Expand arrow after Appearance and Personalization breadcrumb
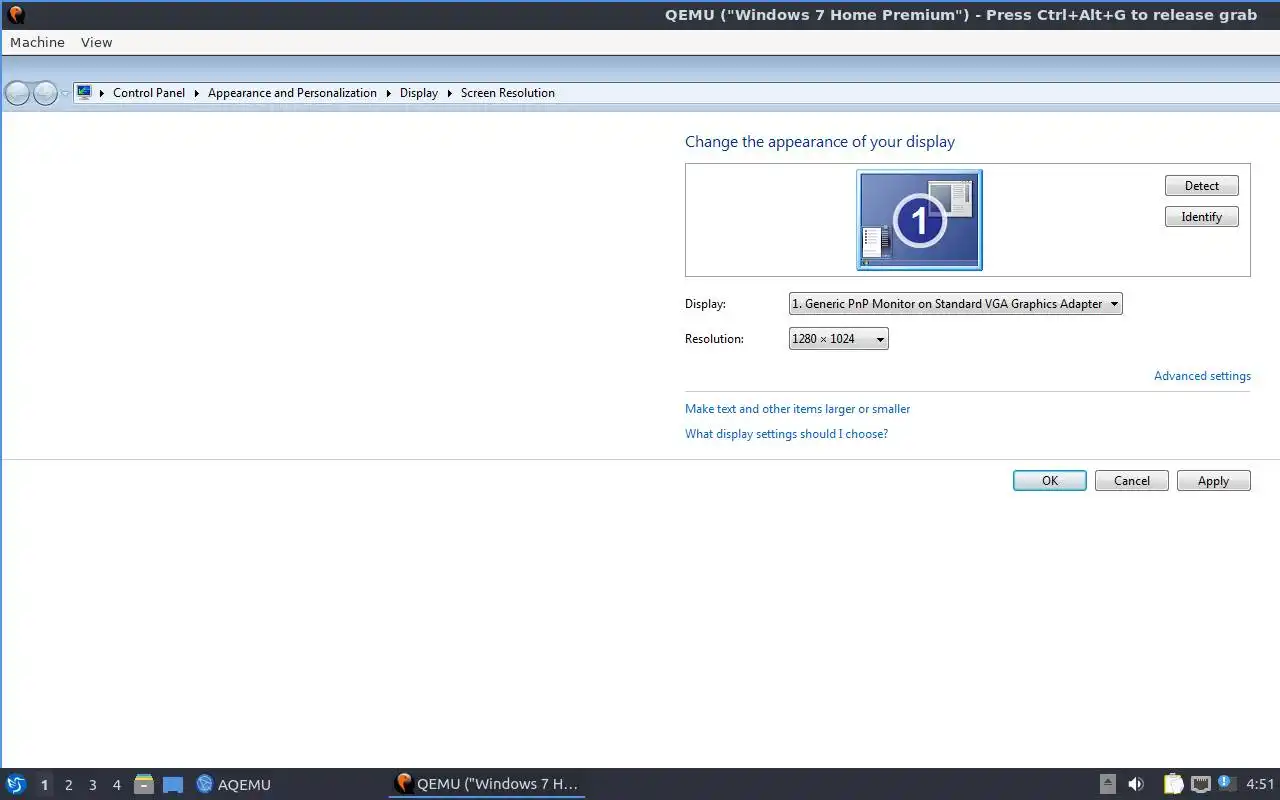Image resolution: width=1280 pixels, height=800 pixels. pos(389,93)
